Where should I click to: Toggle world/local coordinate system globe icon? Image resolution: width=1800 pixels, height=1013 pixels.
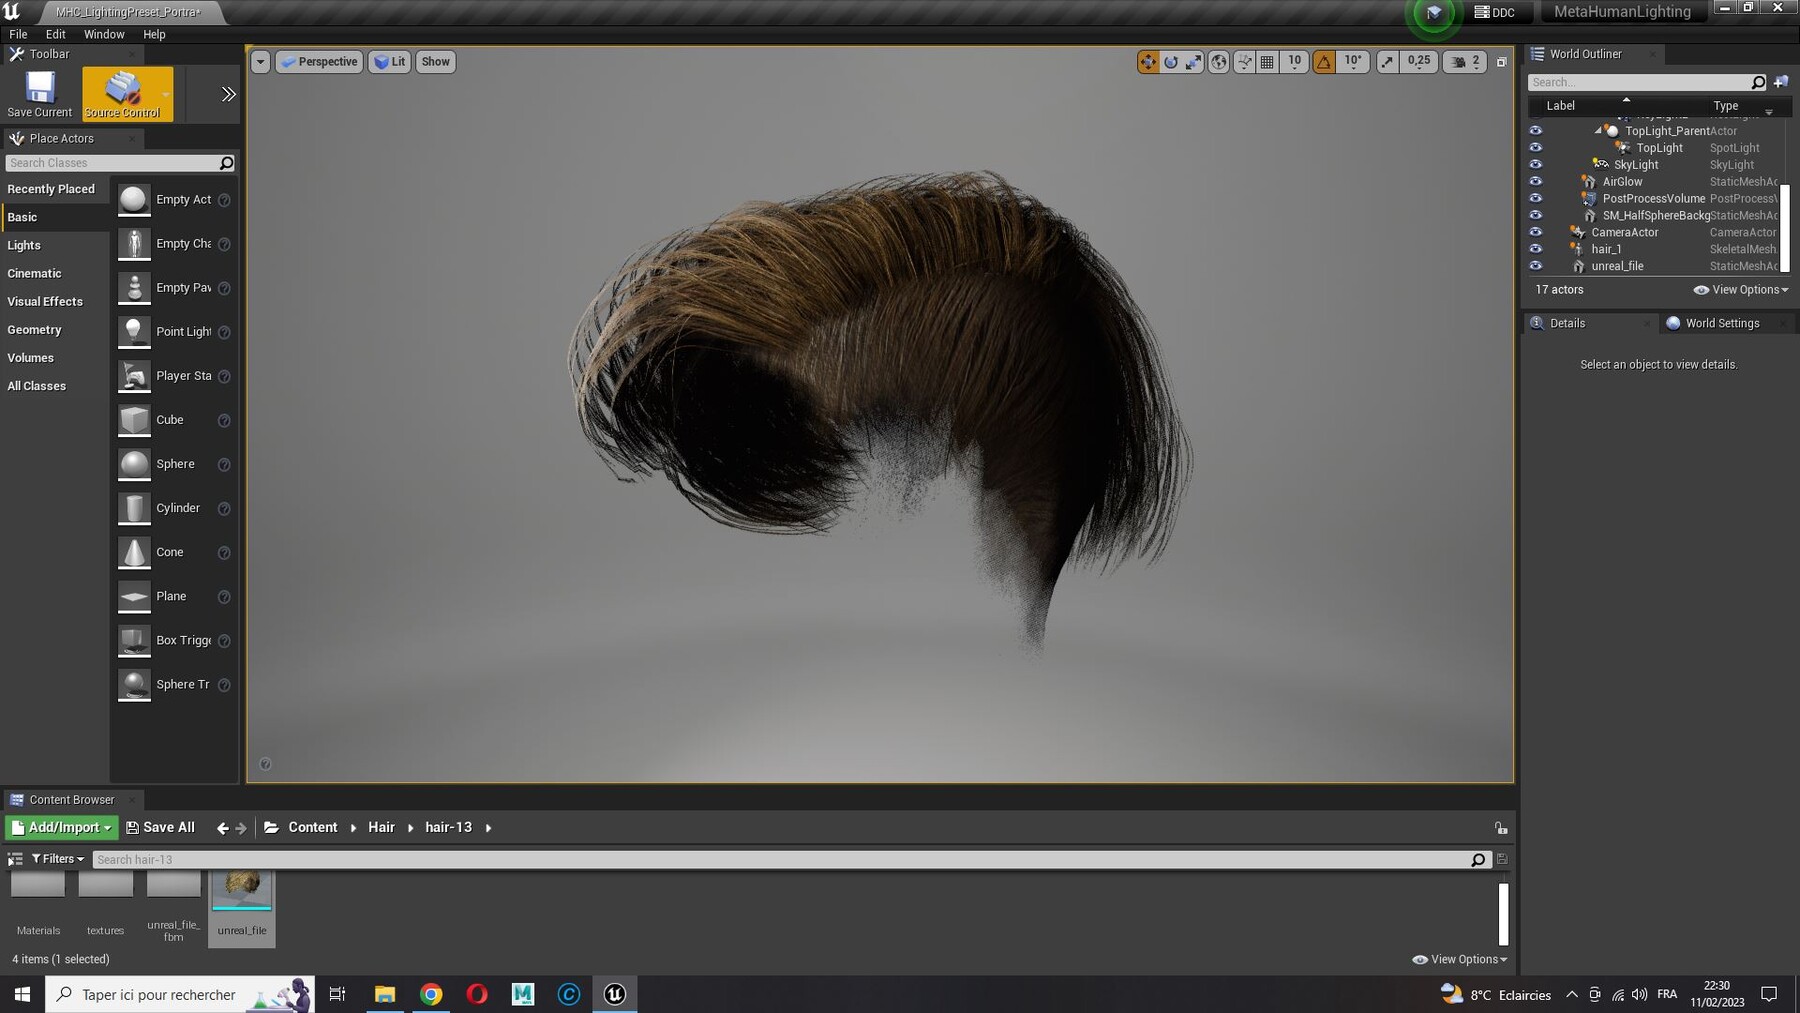[x=1218, y=62]
